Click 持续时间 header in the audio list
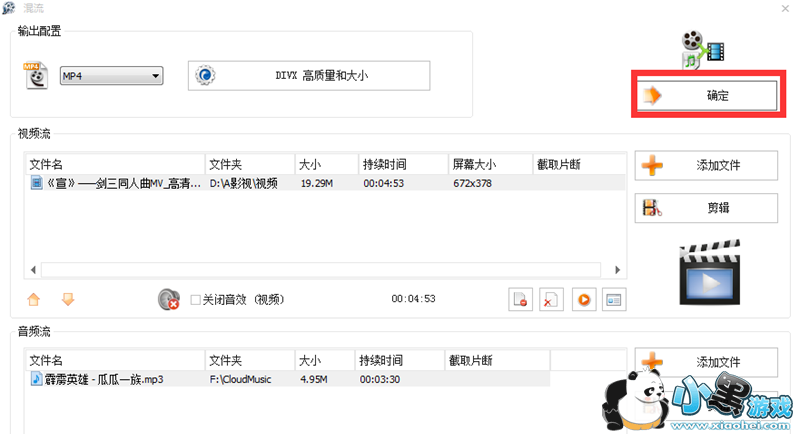The width and height of the screenshot is (794, 434). point(400,360)
